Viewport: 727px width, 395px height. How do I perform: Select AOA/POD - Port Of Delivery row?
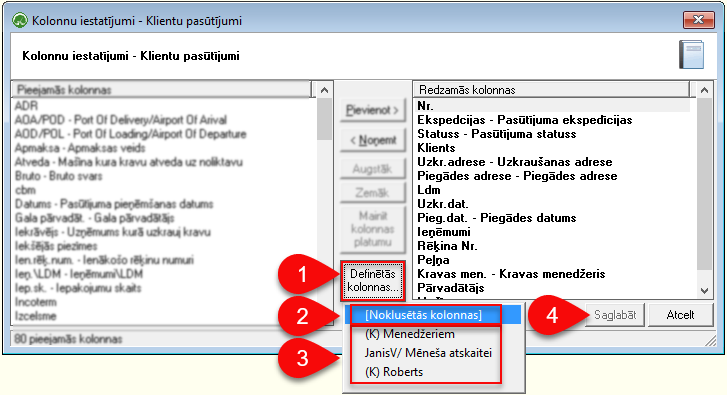pyautogui.click(x=164, y=120)
